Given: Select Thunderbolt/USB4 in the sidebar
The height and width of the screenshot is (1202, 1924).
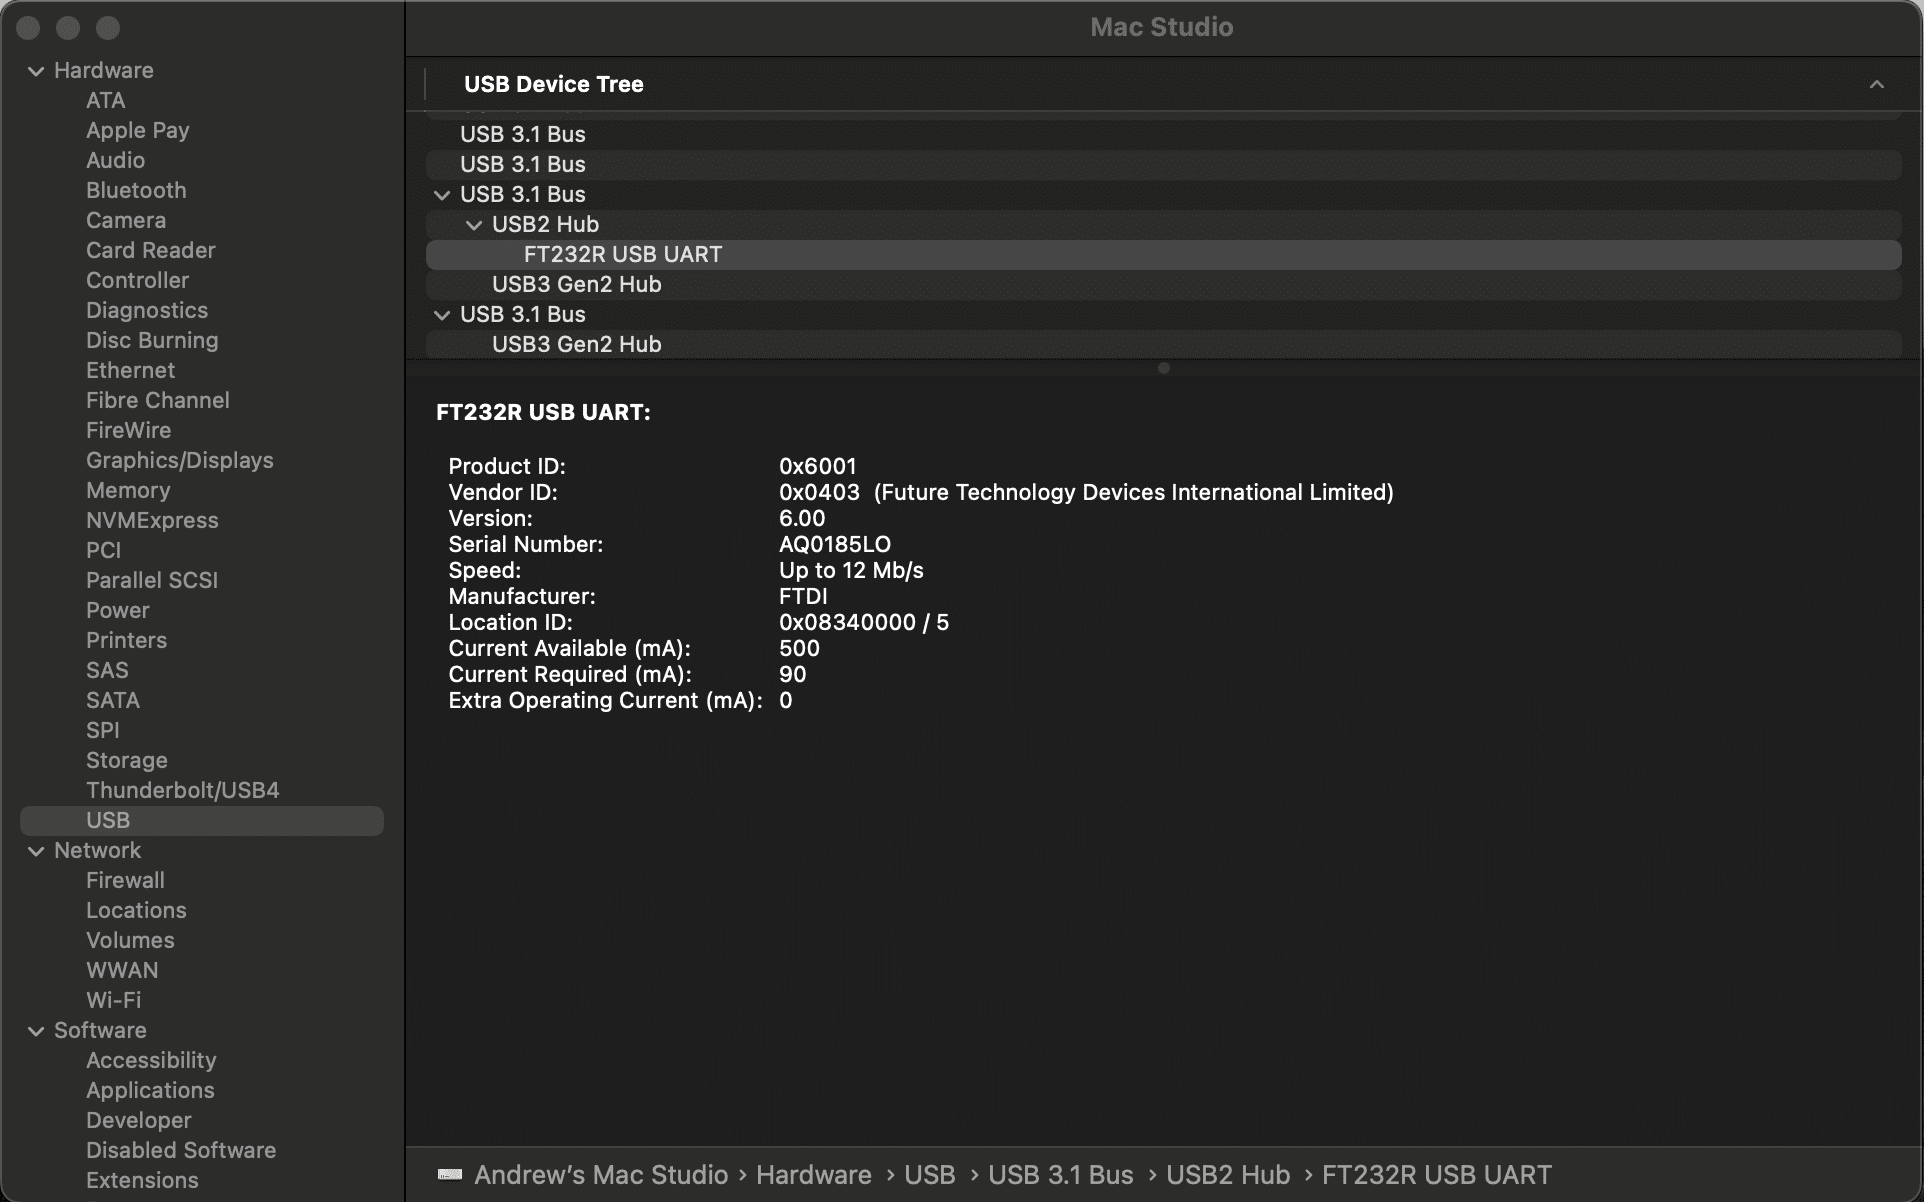Looking at the screenshot, I should tap(182, 791).
